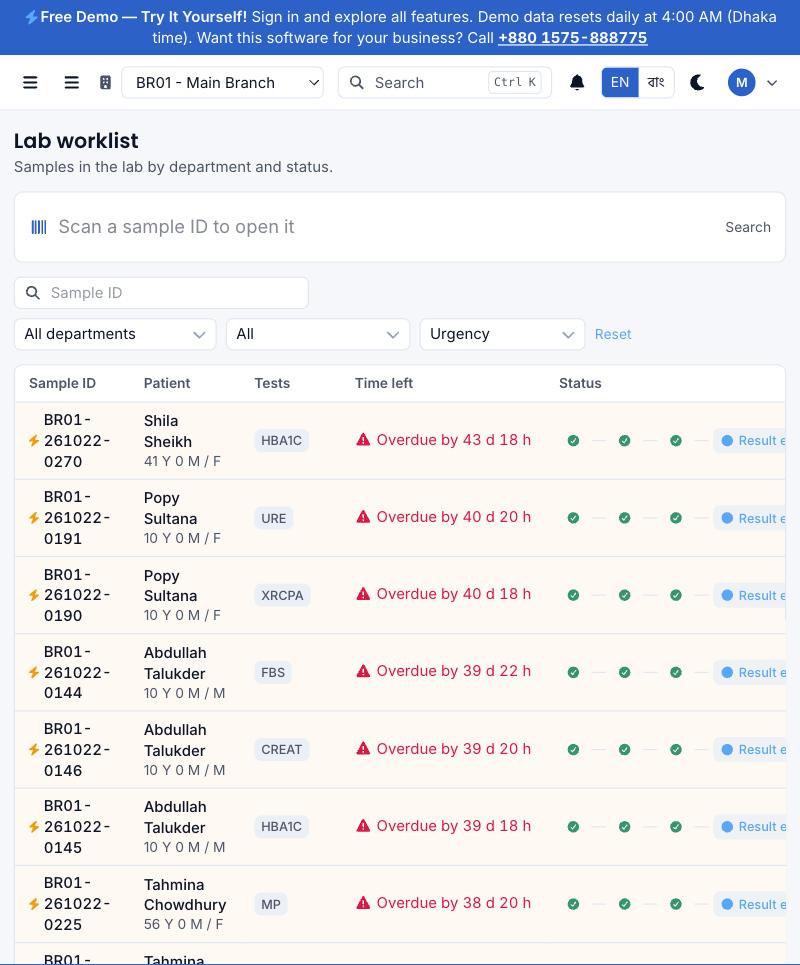Click the URE test tag
This screenshot has width=800, height=965.
[273, 518]
